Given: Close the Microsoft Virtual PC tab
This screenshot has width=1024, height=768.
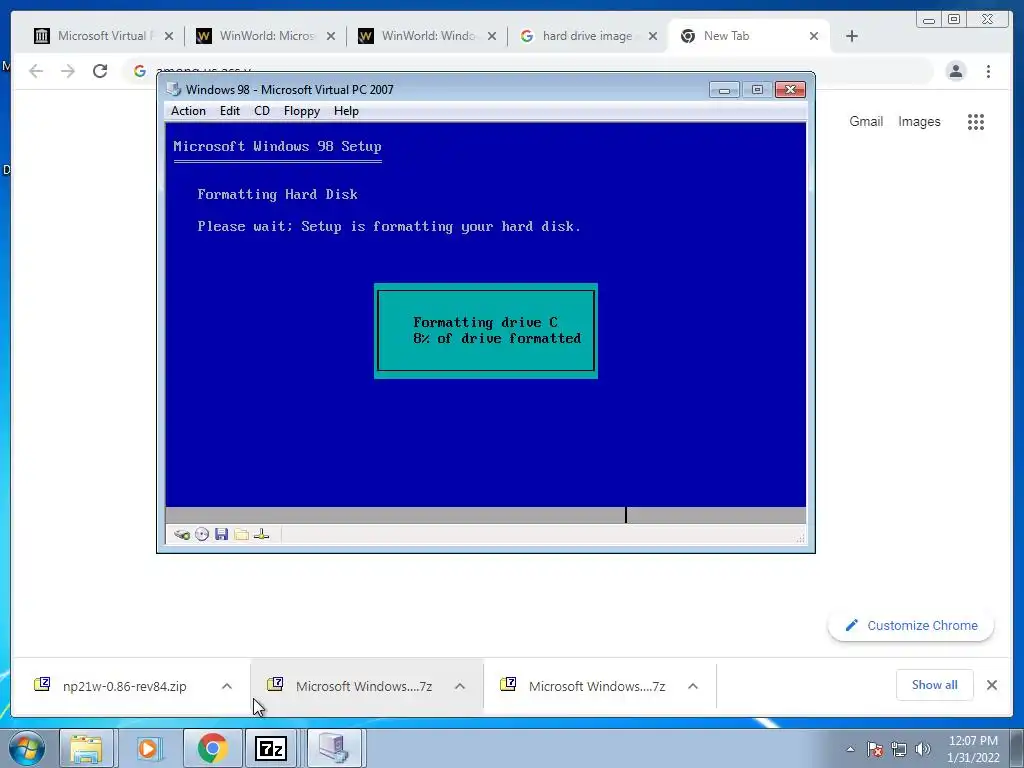Looking at the screenshot, I should (169, 36).
